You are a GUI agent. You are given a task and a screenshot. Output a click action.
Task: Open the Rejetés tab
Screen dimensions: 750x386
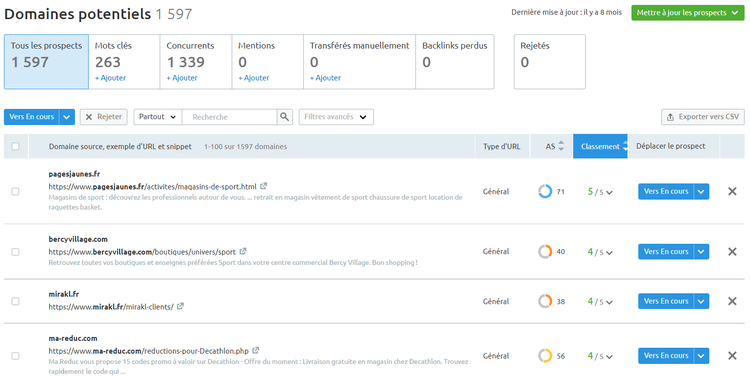point(550,62)
